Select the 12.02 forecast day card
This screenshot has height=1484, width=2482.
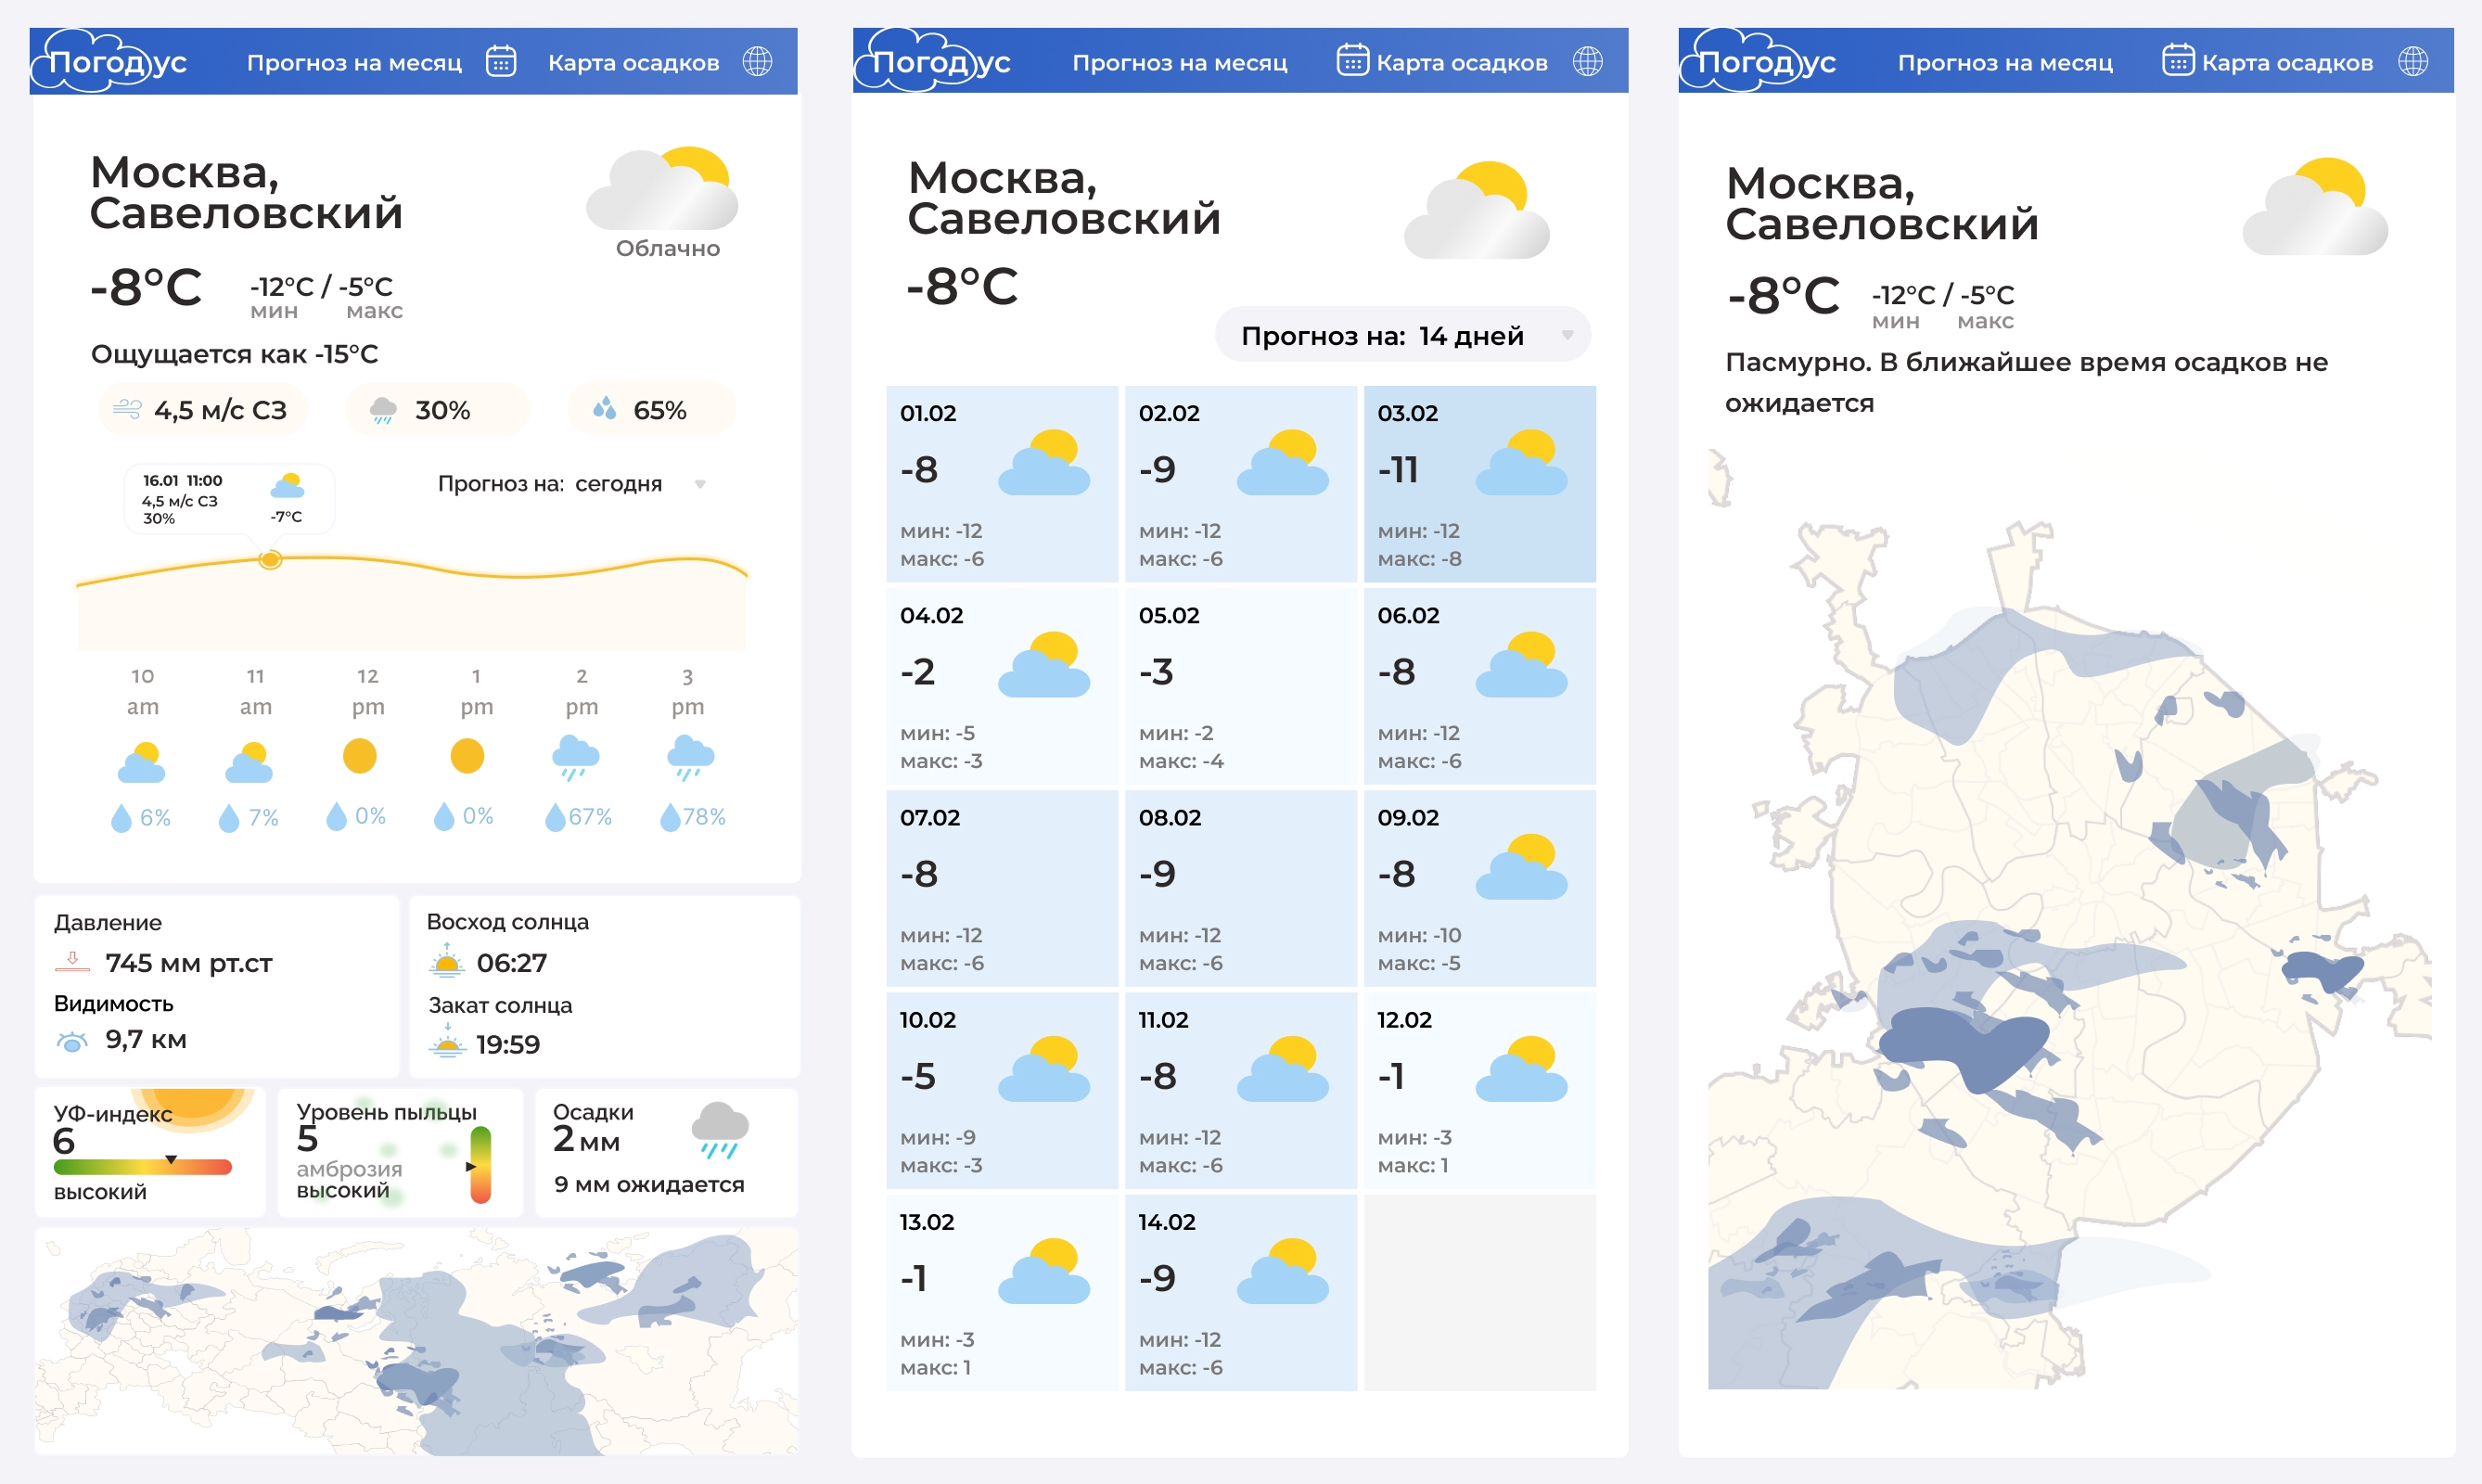pyautogui.click(x=1479, y=1090)
